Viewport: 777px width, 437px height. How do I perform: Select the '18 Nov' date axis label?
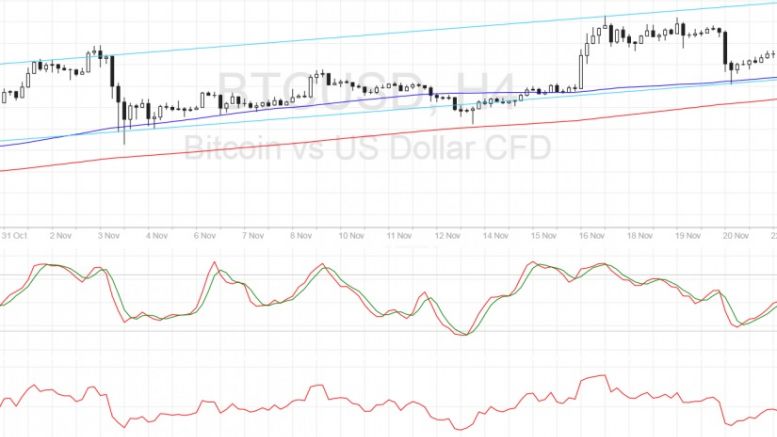pos(639,236)
